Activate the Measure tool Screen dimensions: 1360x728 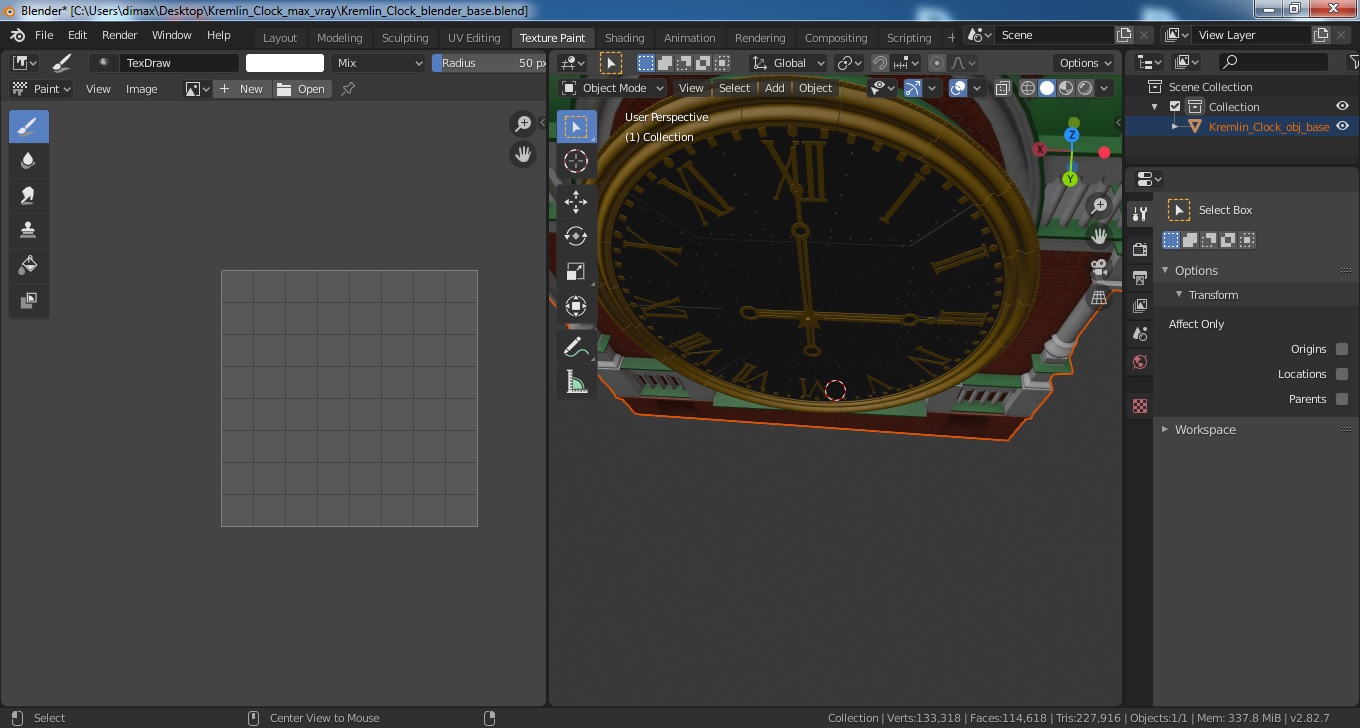tap(576, 382)
